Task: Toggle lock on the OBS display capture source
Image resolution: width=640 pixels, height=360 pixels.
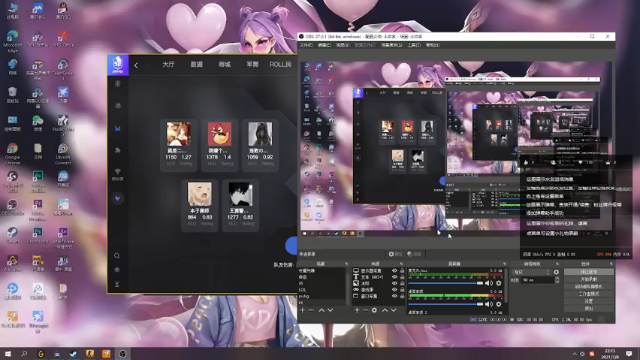Action: pyautogui.click(x=402, y=270)
